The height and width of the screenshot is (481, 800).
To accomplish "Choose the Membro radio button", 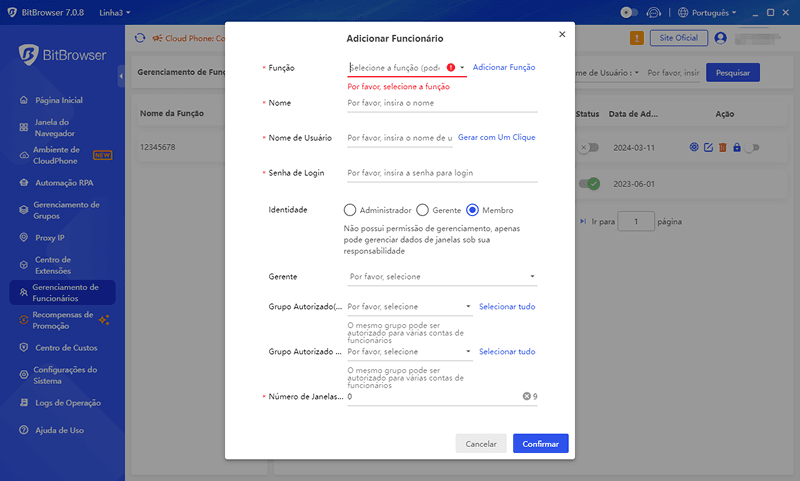I will point(473,210).
